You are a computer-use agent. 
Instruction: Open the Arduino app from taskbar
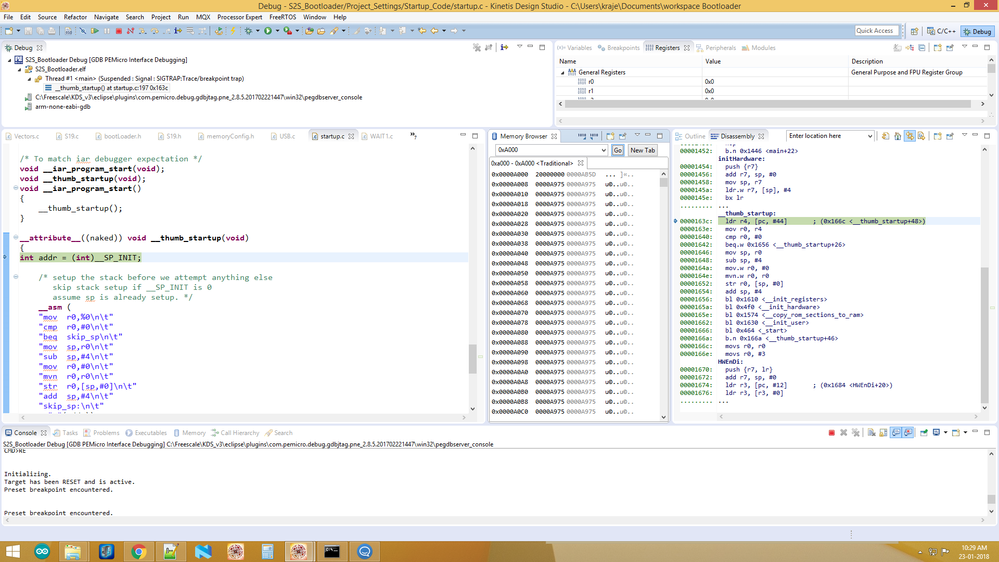point(41,551)
